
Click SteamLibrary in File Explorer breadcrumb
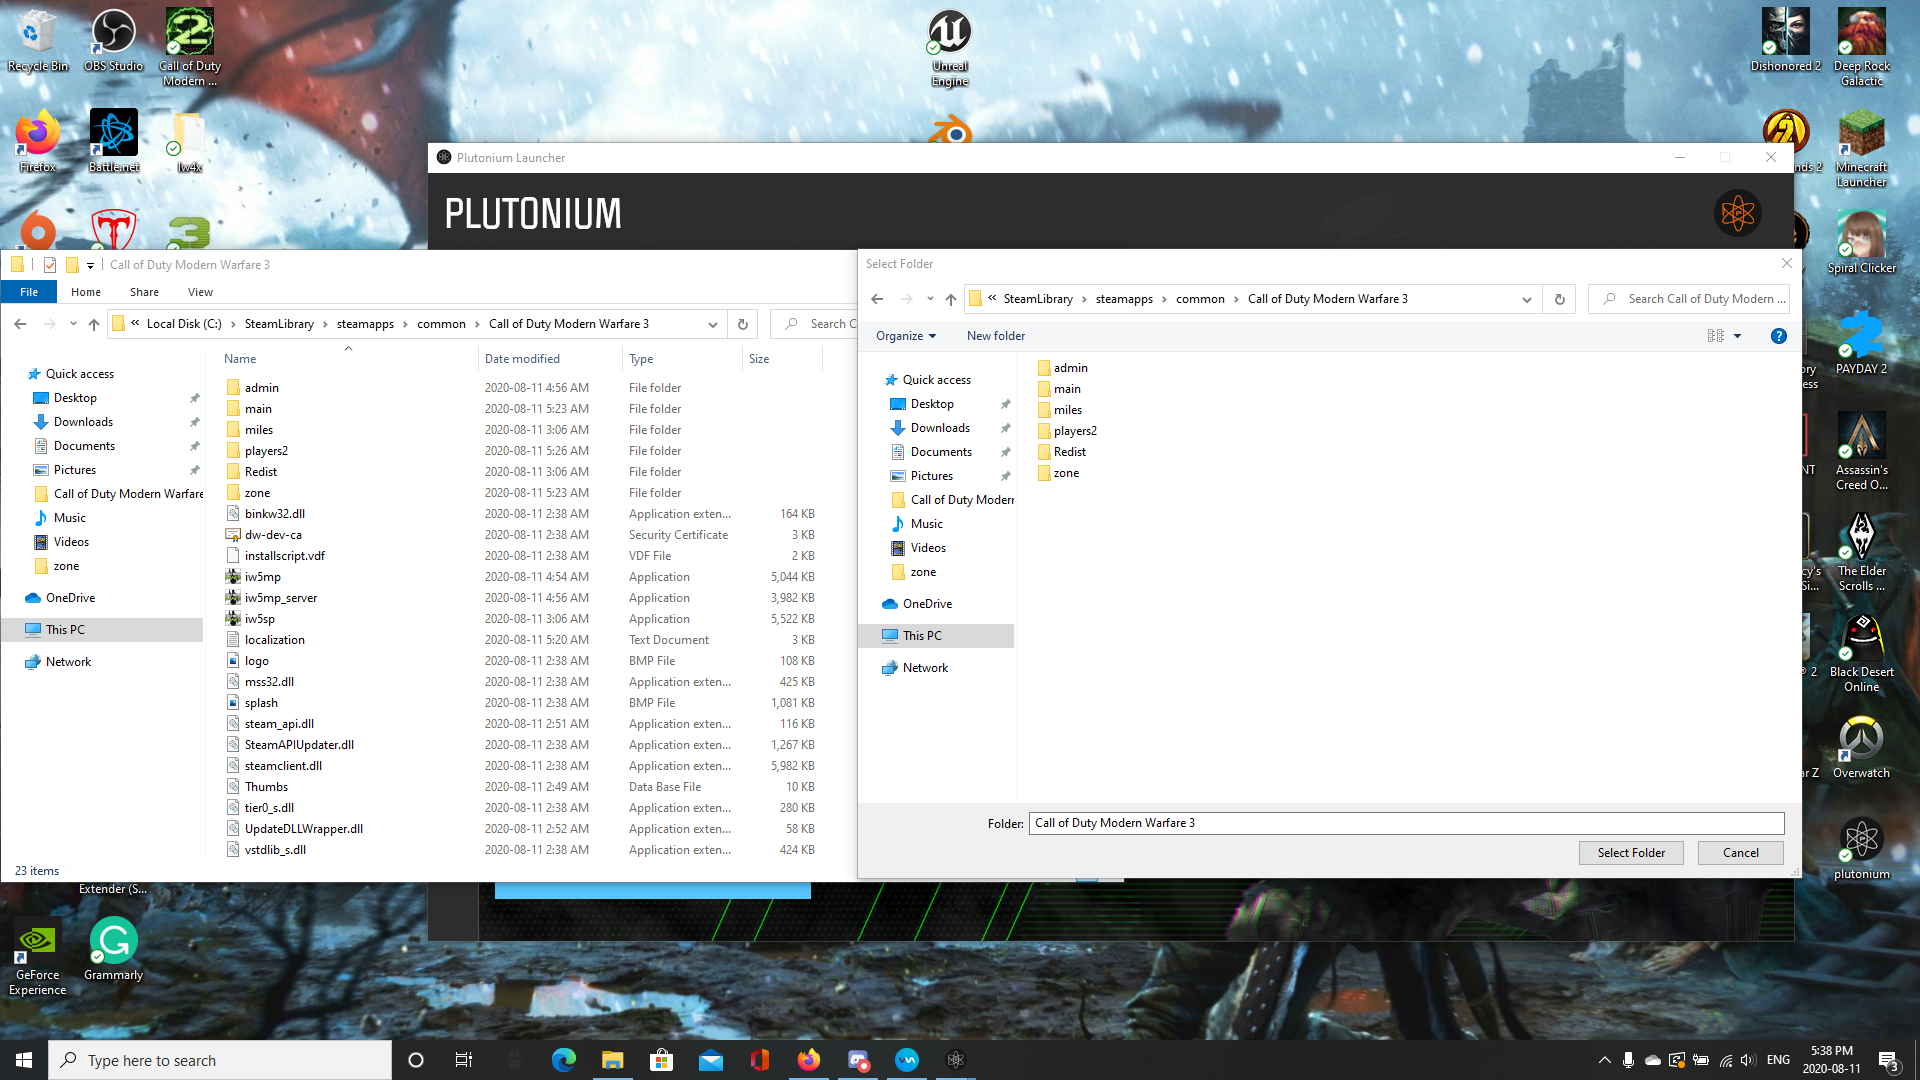(279, 324)
